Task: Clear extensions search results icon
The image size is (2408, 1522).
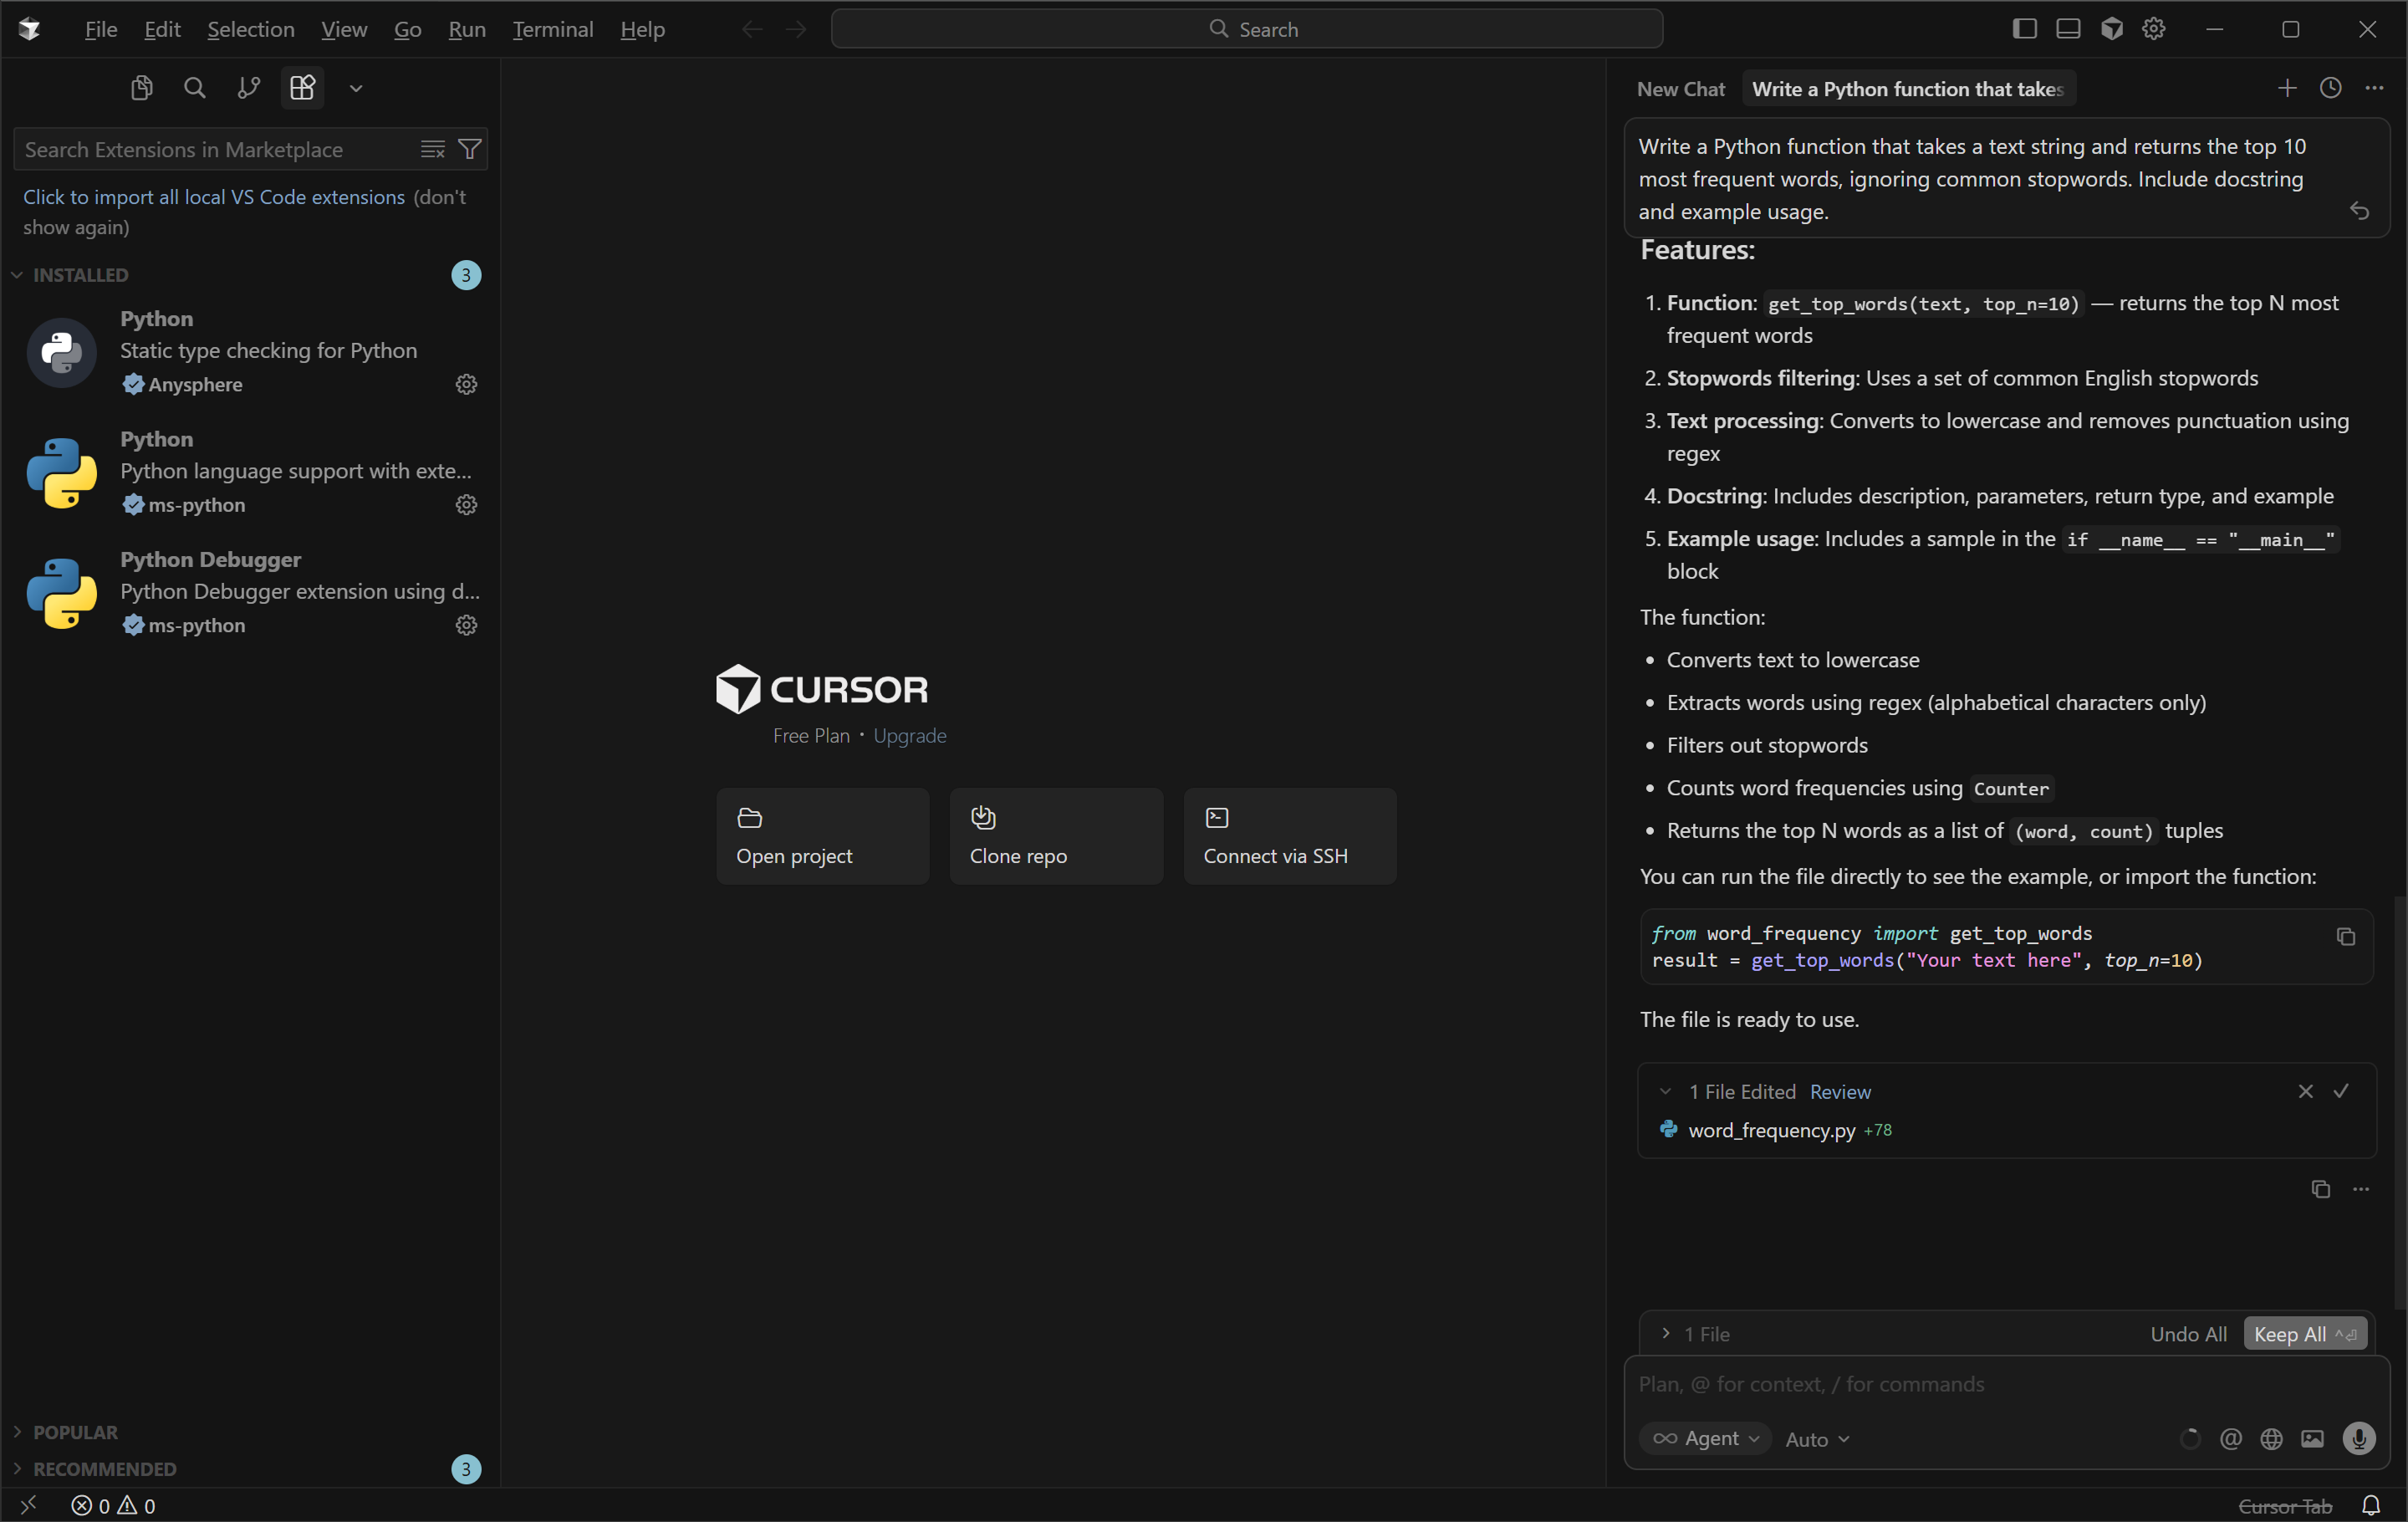Action: (432, 149)
